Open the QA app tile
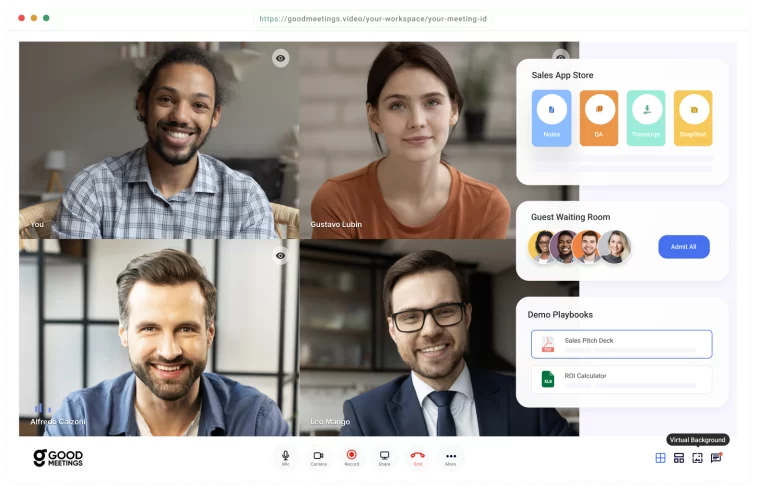 coord(599,118)
